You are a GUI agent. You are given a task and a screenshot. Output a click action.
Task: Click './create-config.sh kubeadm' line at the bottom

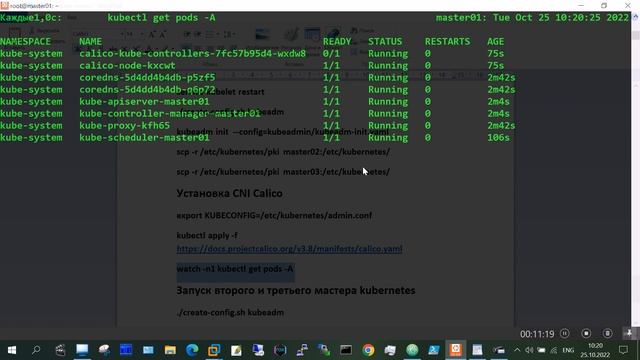[230, 312]
